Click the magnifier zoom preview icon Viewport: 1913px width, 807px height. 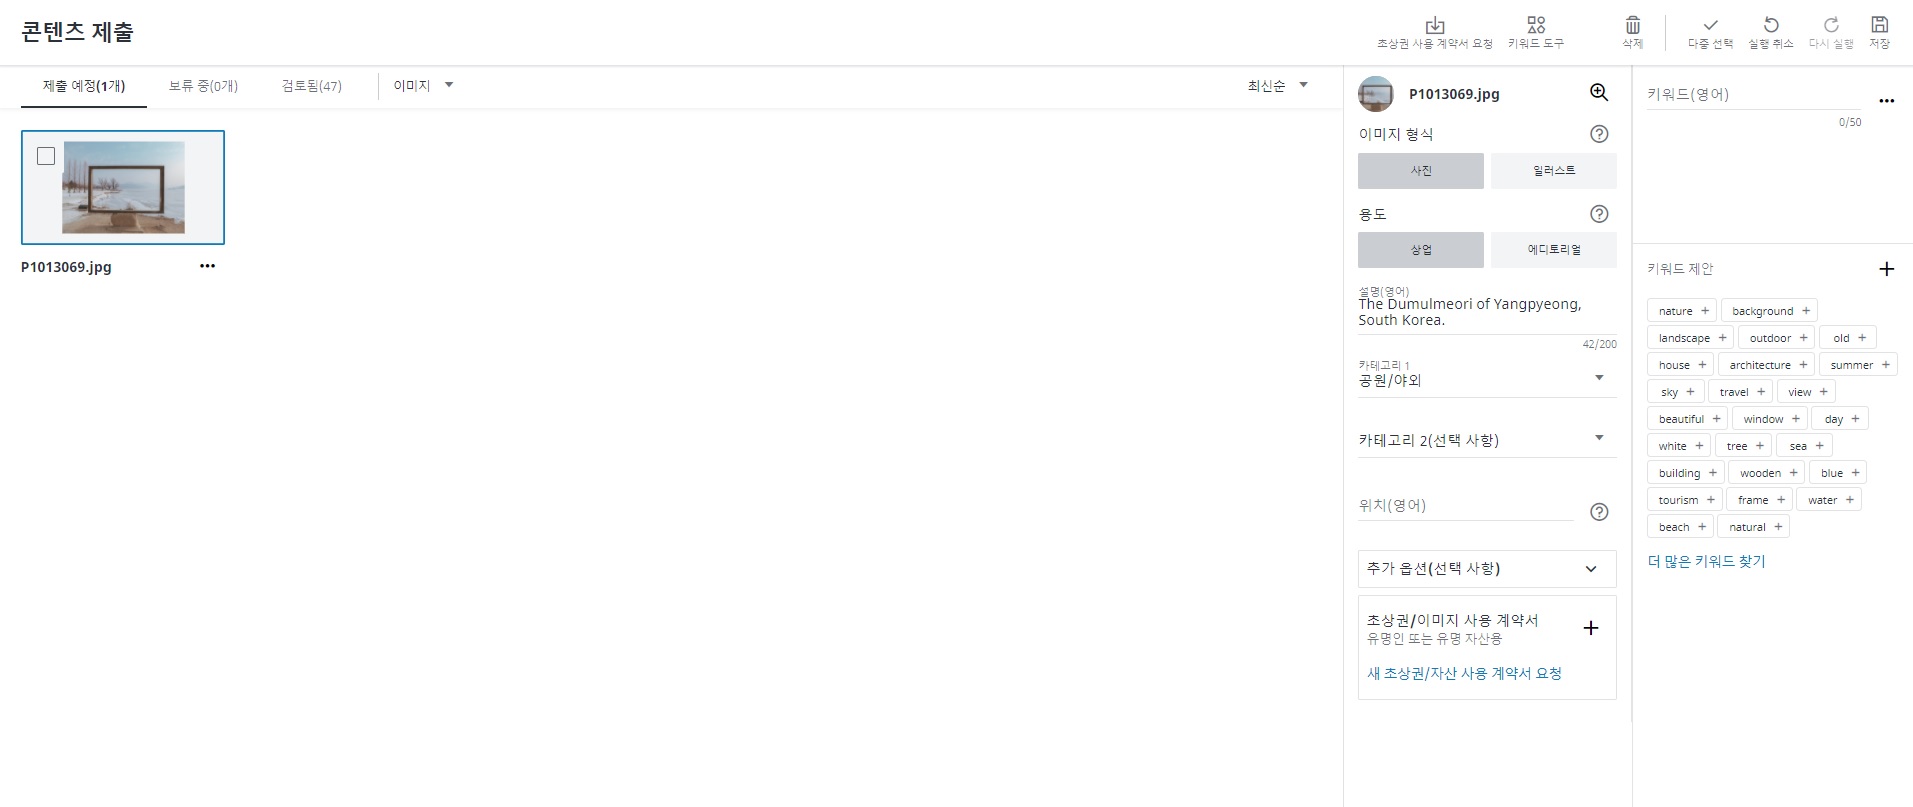click(x=1599, y=93)
